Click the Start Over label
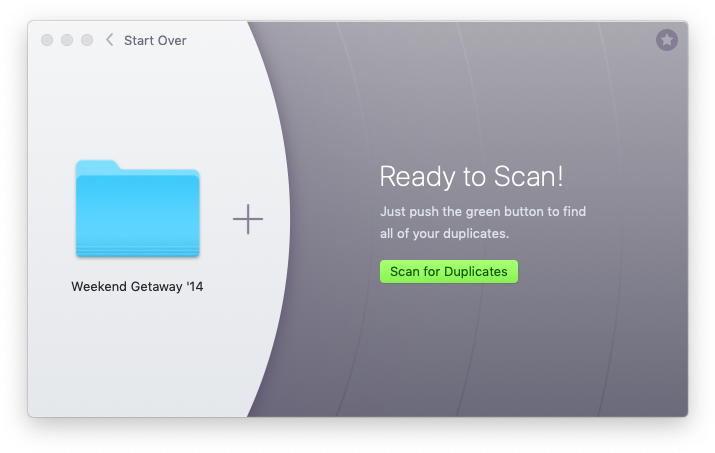This screenshot has height=453, width=715. click(x=155, y=40)
